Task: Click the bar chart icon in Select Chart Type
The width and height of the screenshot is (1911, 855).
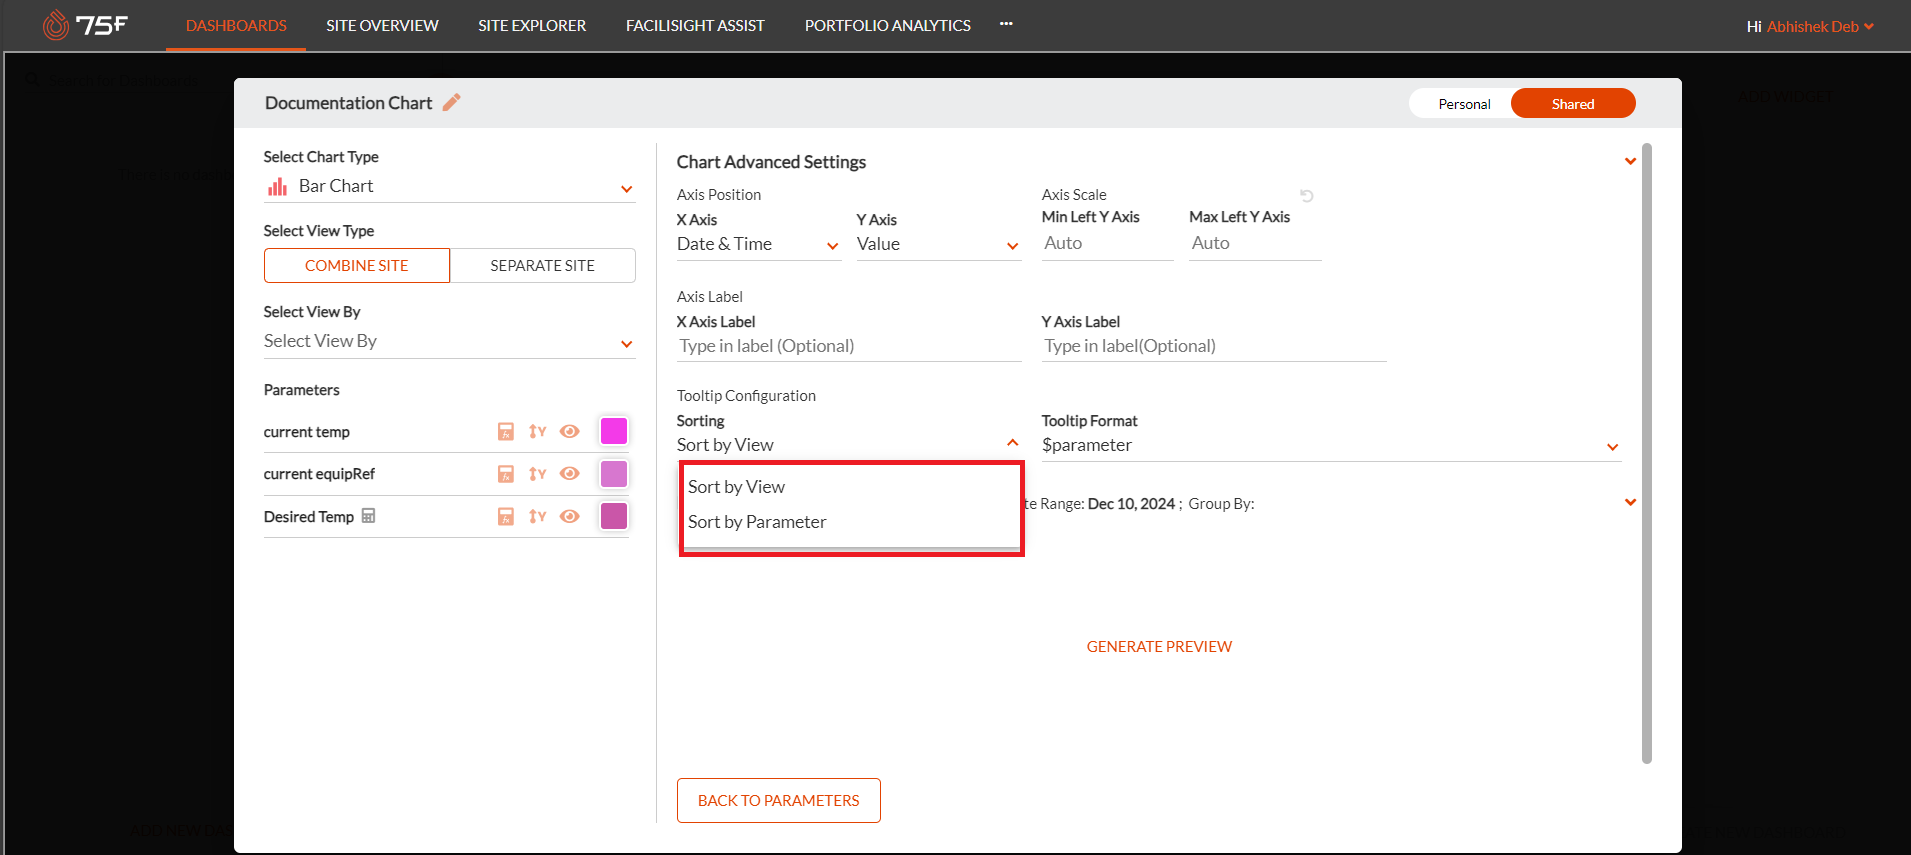Action: [x=277, y=186]
